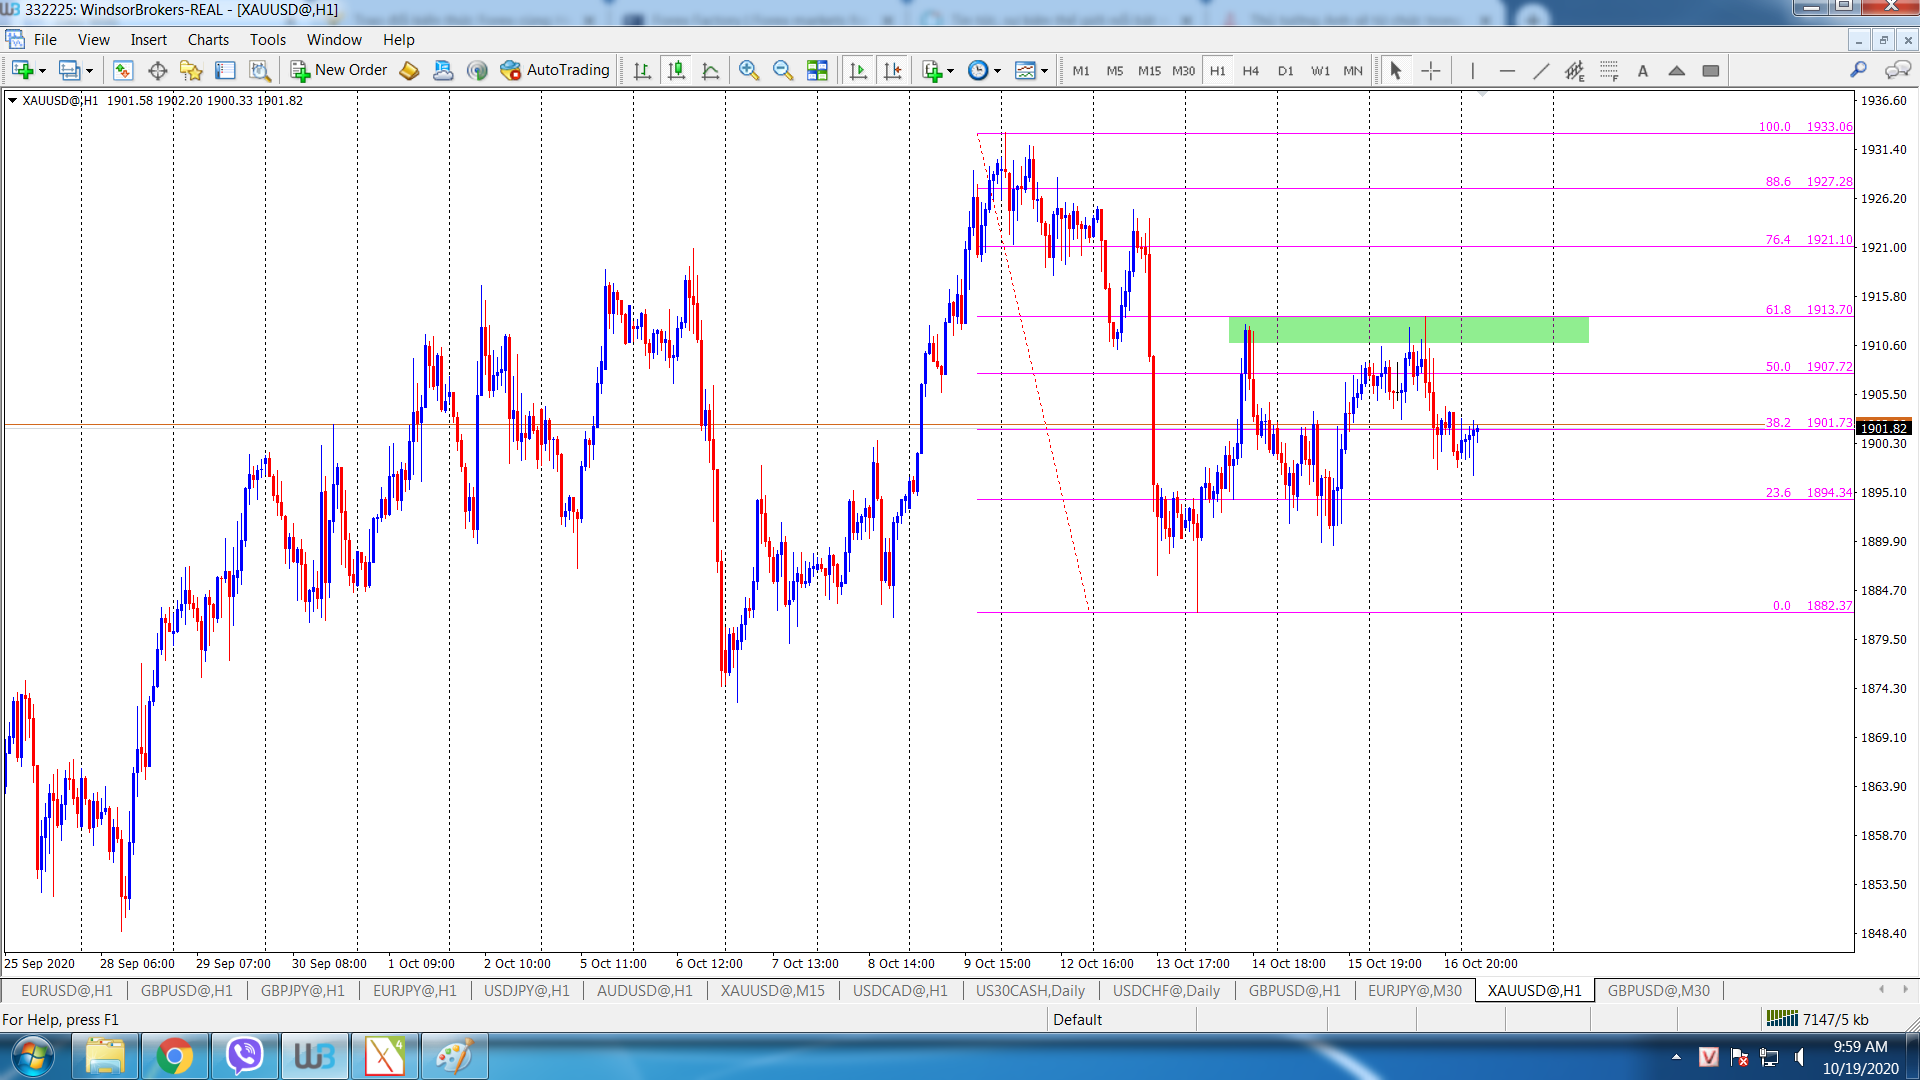The height and width of the screenshot is (1080, 1920).
Task: Draw a trendline tool
Action: point(1541,70)
